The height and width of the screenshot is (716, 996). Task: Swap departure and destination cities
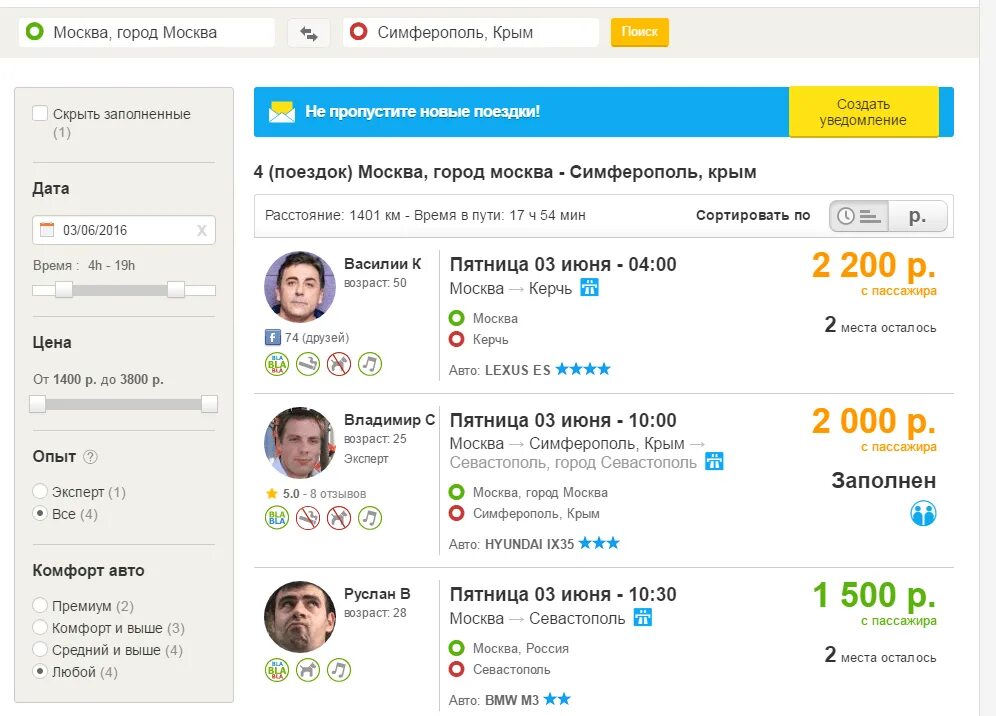pyautogui.click(x=309, y=33)
